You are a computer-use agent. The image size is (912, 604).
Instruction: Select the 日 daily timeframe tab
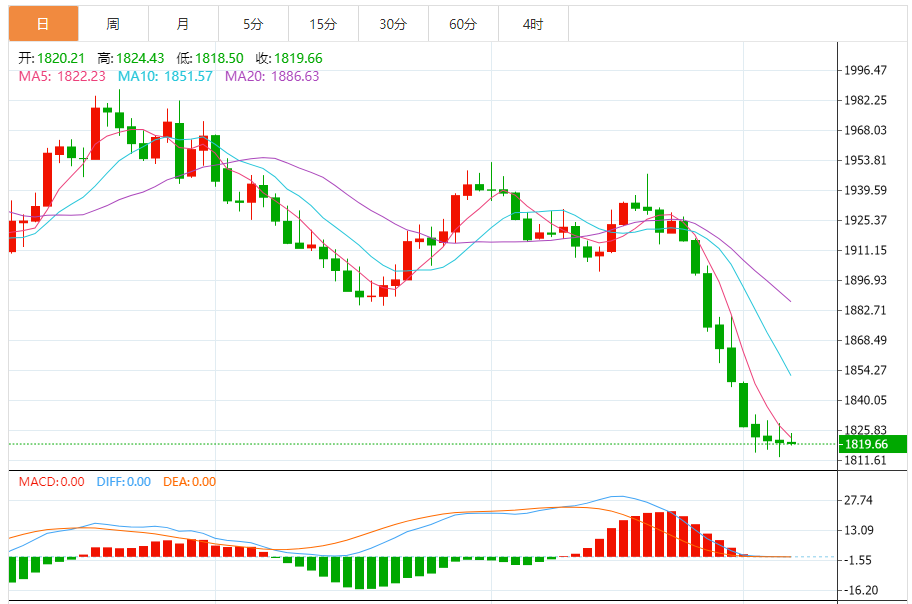43,24
